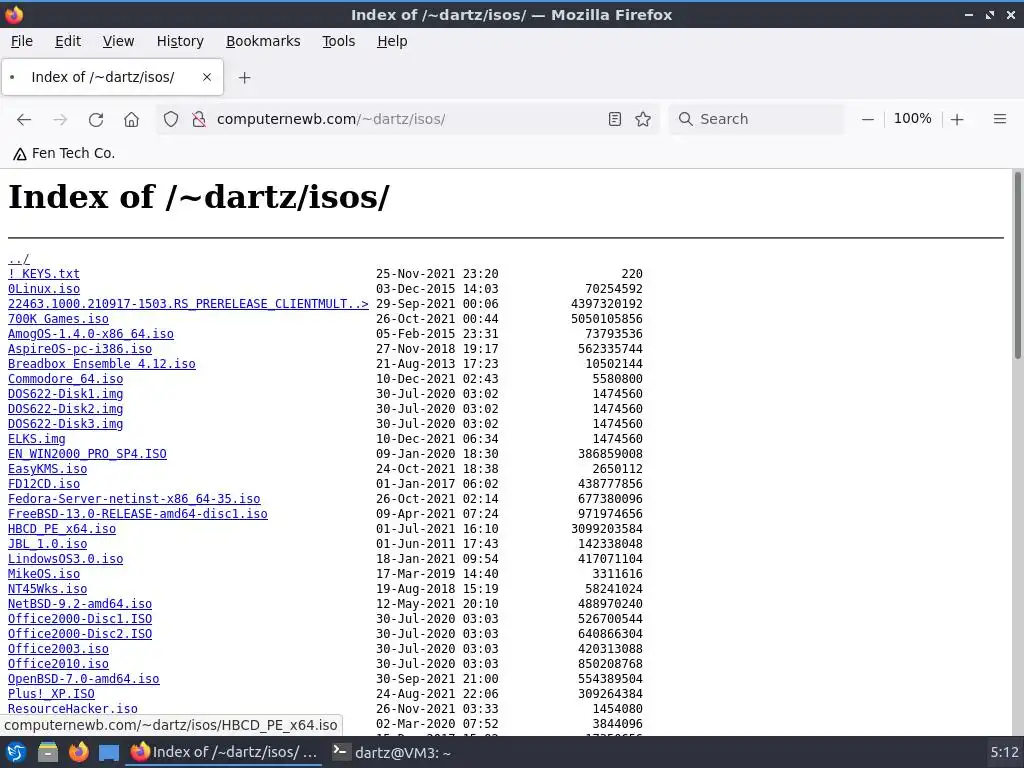Screen dimensions: 1024x768
Task: Open the file manager from taskbar
Action: click(48, 752)
